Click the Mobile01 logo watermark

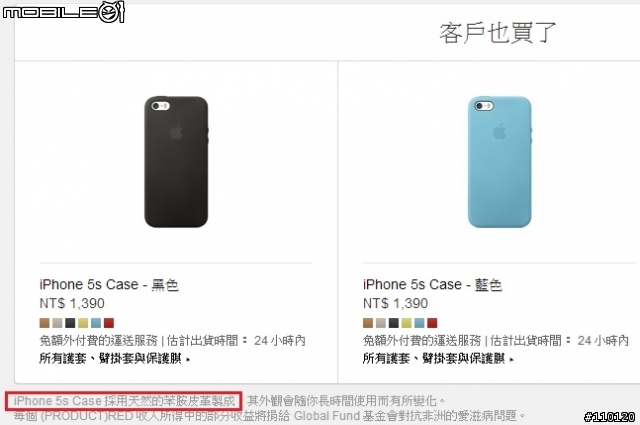pos(63,12)
